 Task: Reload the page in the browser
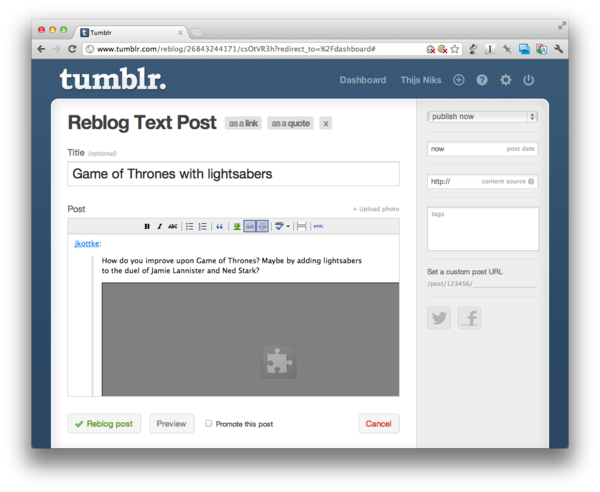(72, 49)
